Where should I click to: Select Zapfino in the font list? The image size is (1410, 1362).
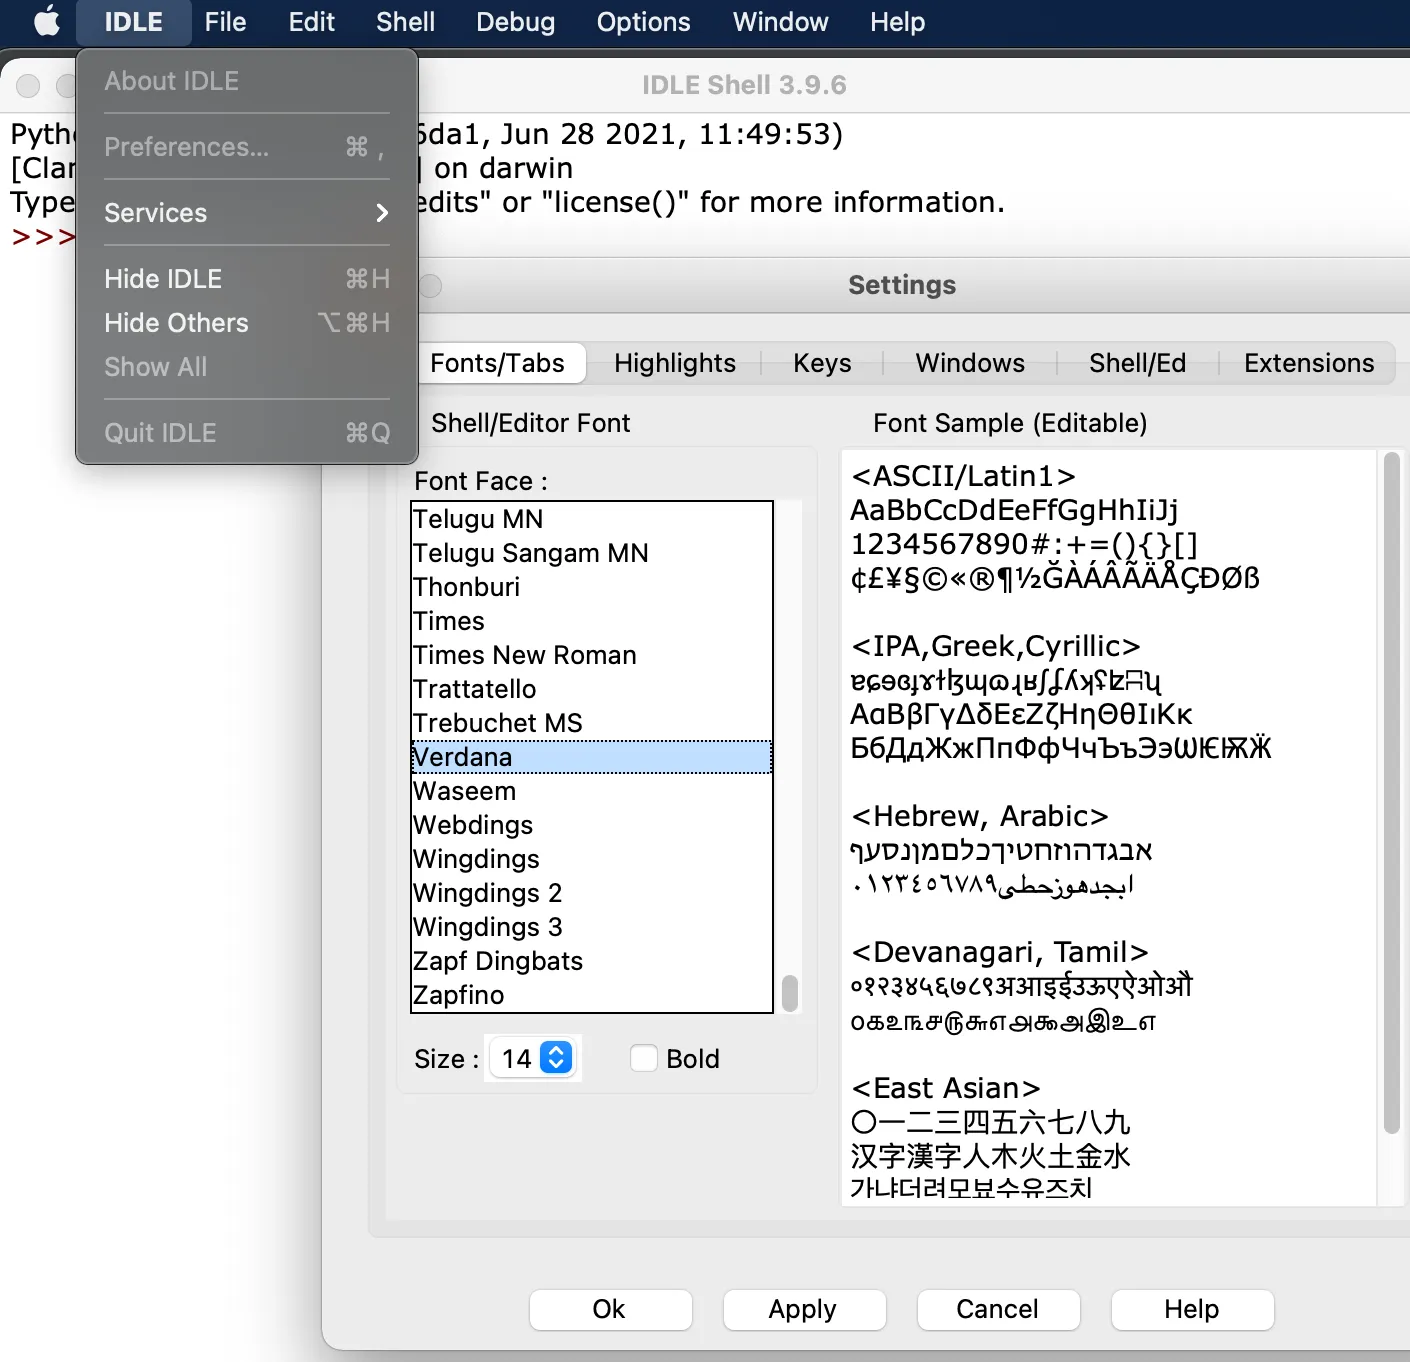(592, 995)
